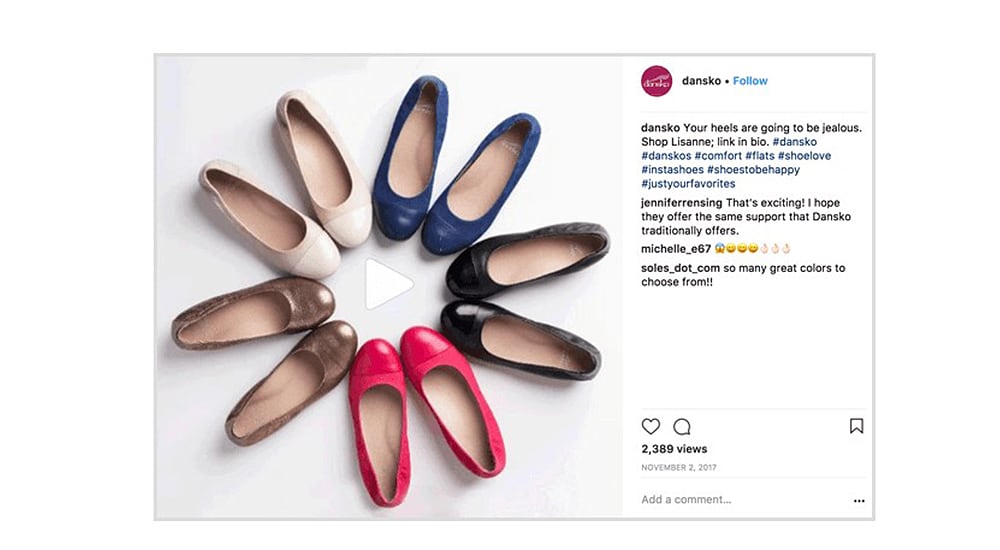The width and height of the screenshot is (1000, 550).
Task: Play the shoe video
Action: point(387,284)
